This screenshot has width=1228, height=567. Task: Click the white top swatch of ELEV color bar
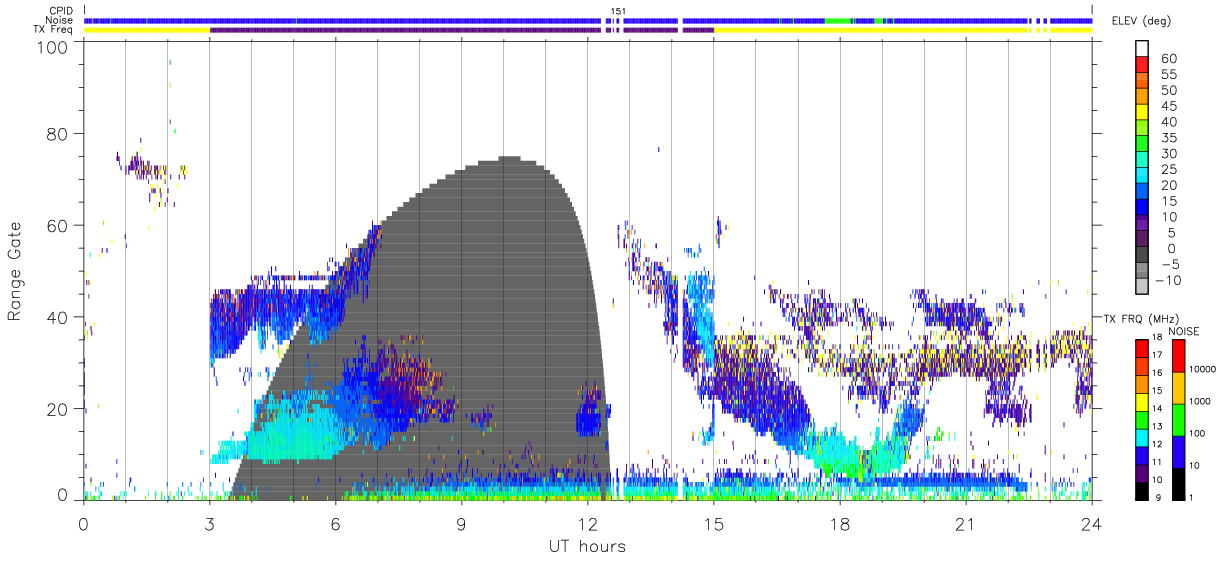coord(1143,47)
